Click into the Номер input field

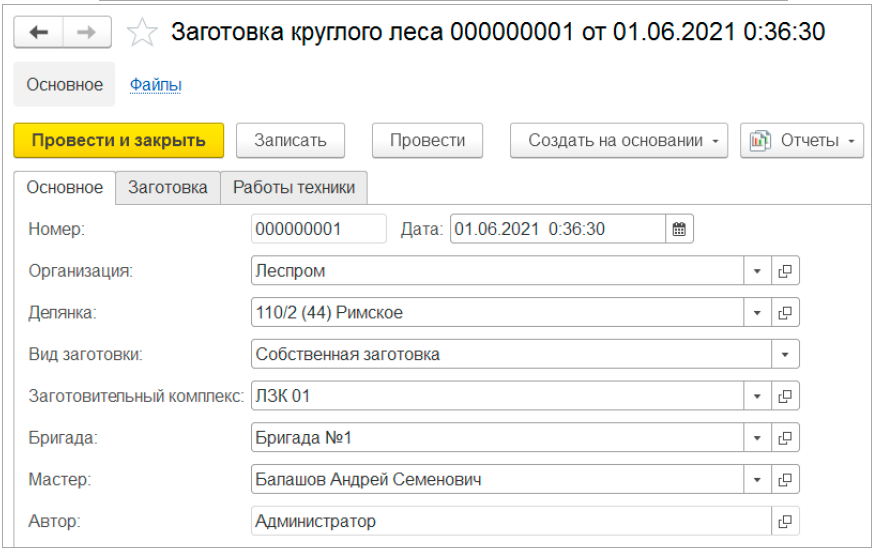tap(317, 229)
